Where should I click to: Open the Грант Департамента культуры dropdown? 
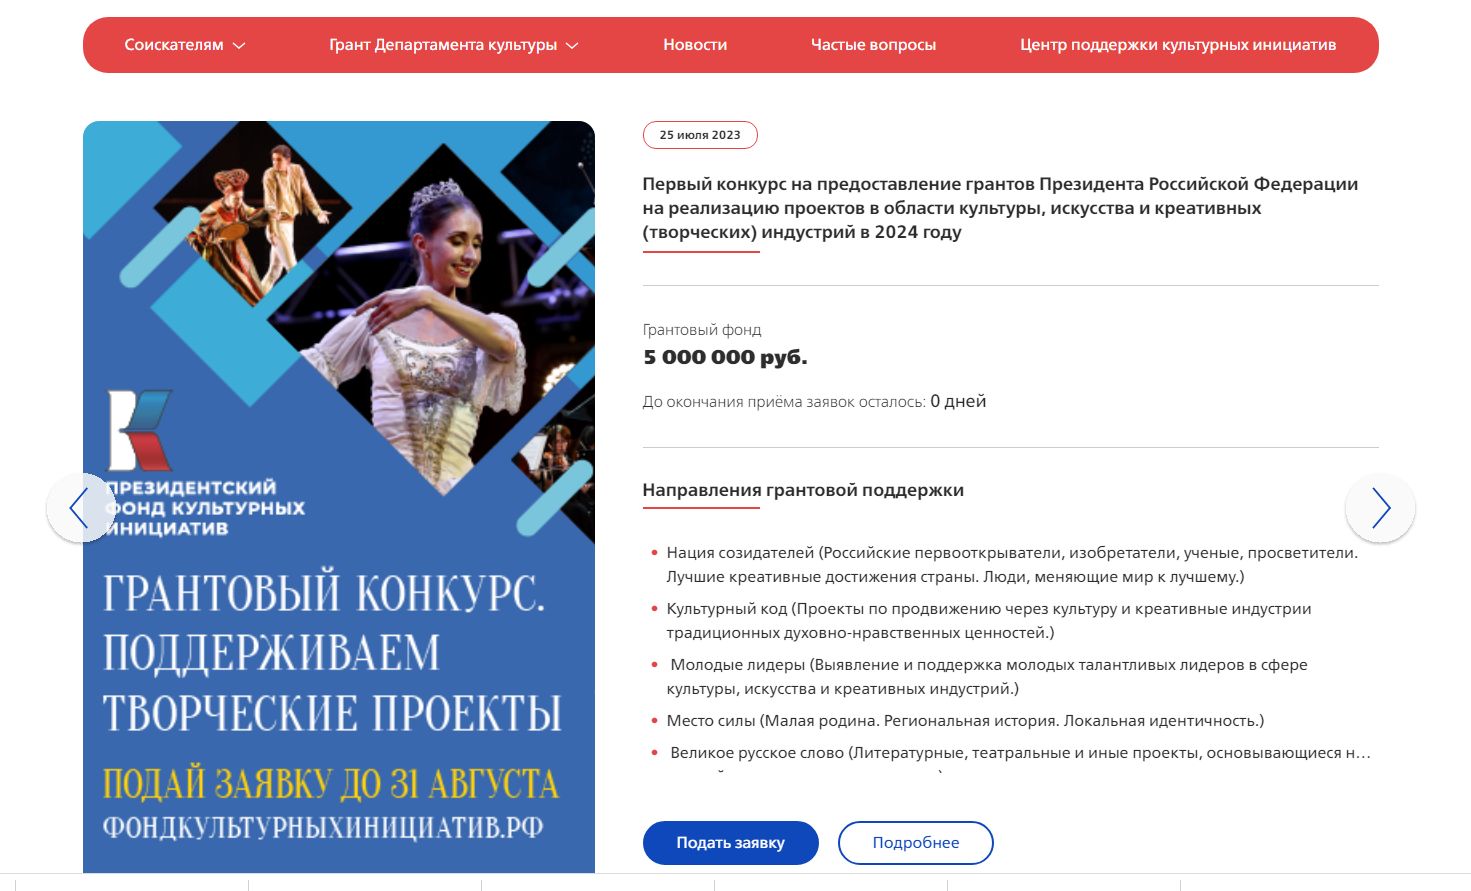(454, 45)
